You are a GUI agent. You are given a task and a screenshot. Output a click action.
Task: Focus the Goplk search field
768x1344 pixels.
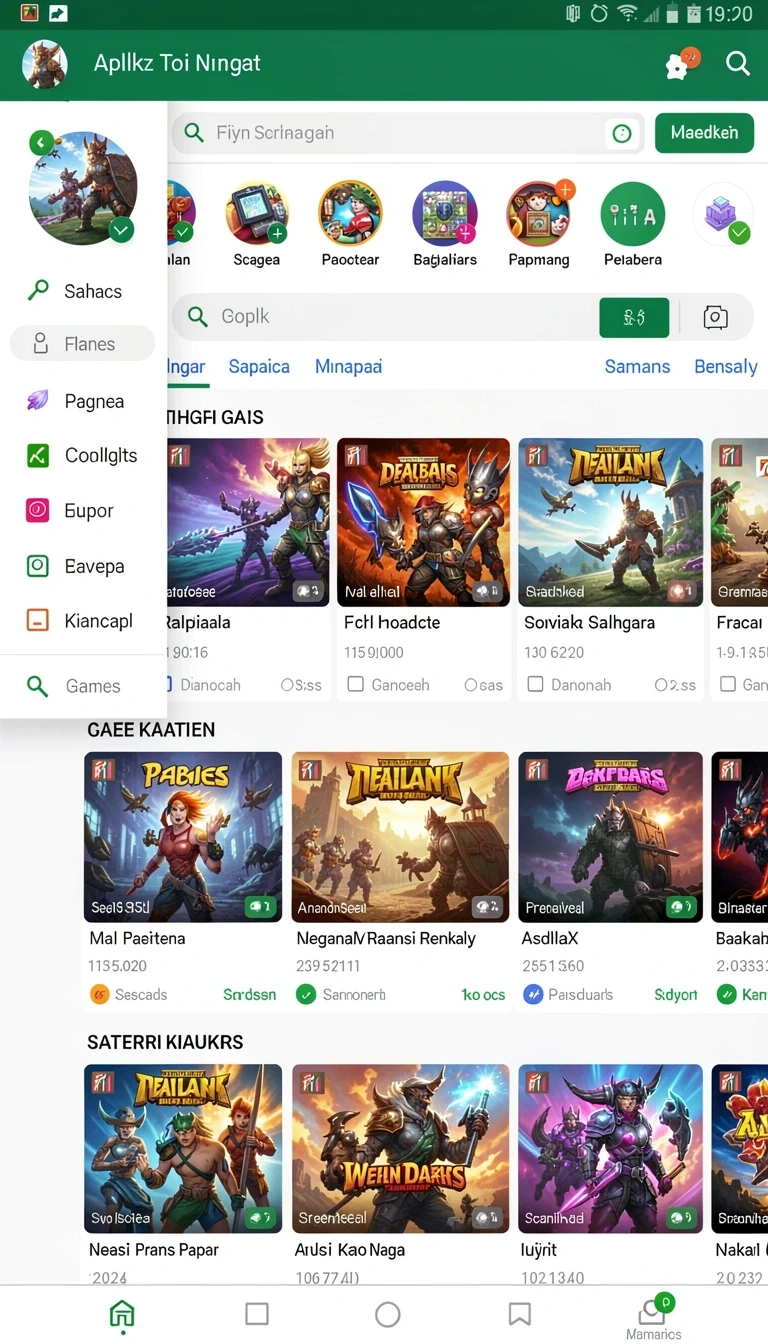pos(385,317)
